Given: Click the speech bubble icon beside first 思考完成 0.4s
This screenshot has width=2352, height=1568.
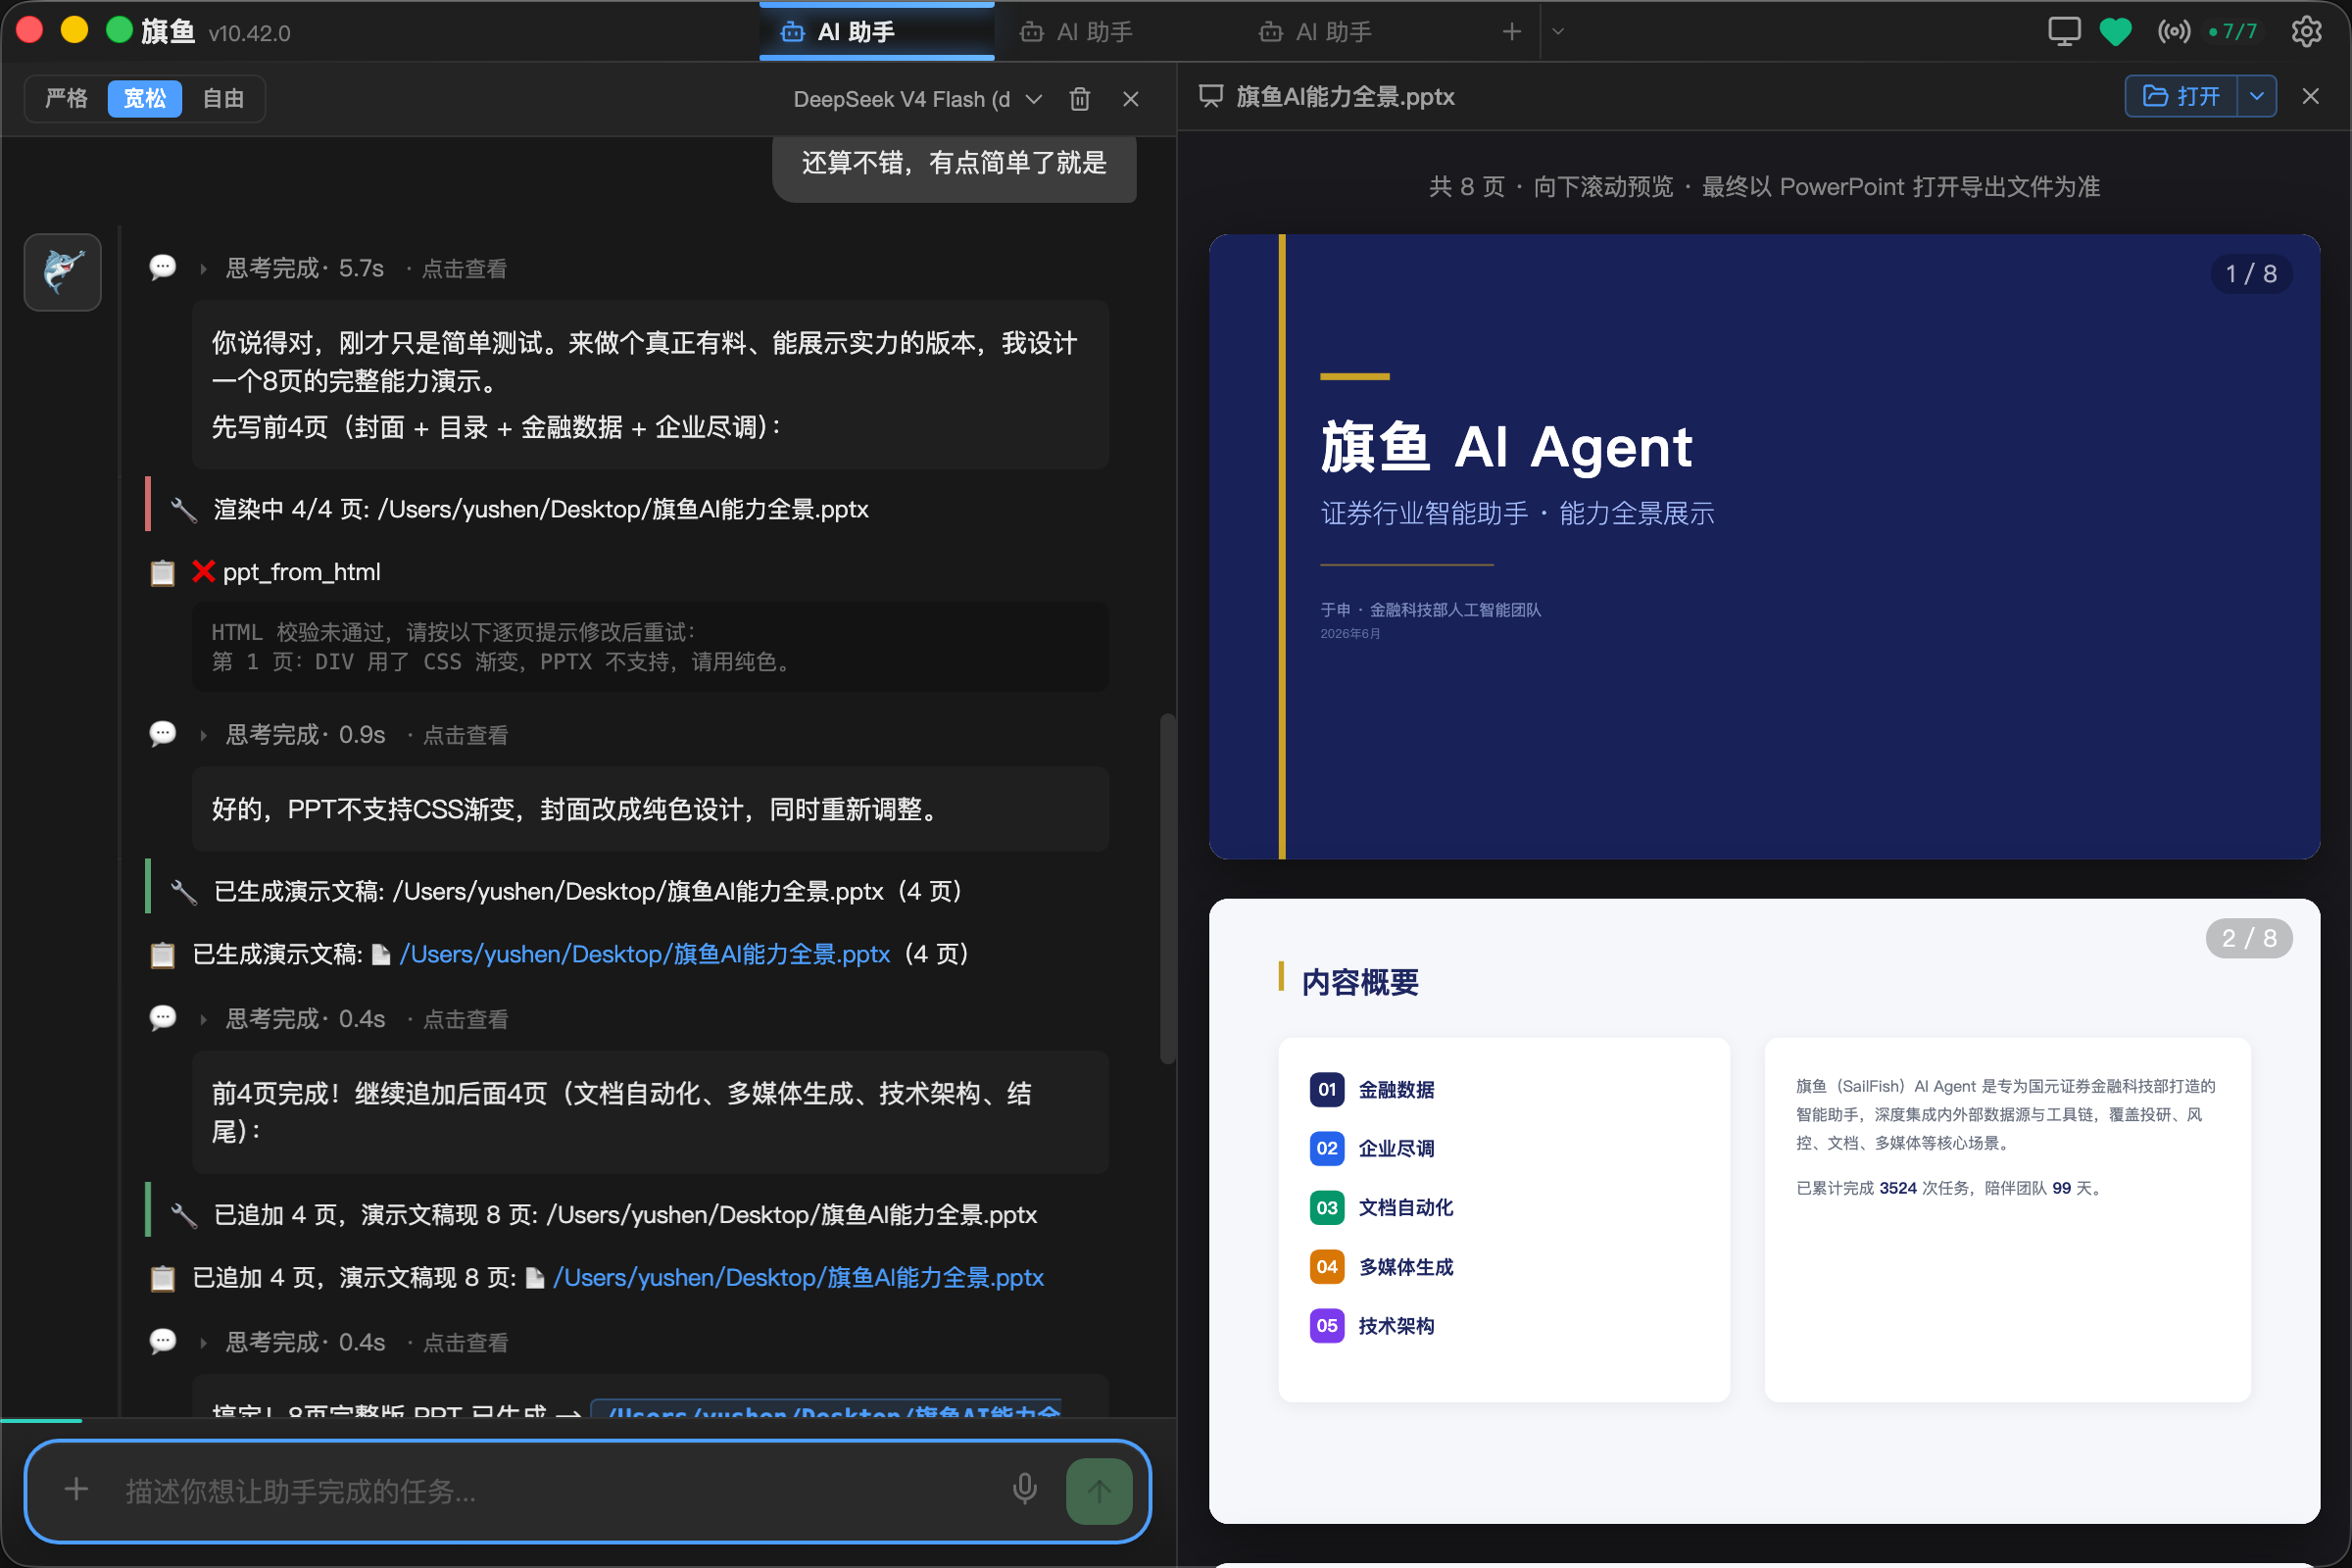Looking at the screenshot, I should point(162,1018).
